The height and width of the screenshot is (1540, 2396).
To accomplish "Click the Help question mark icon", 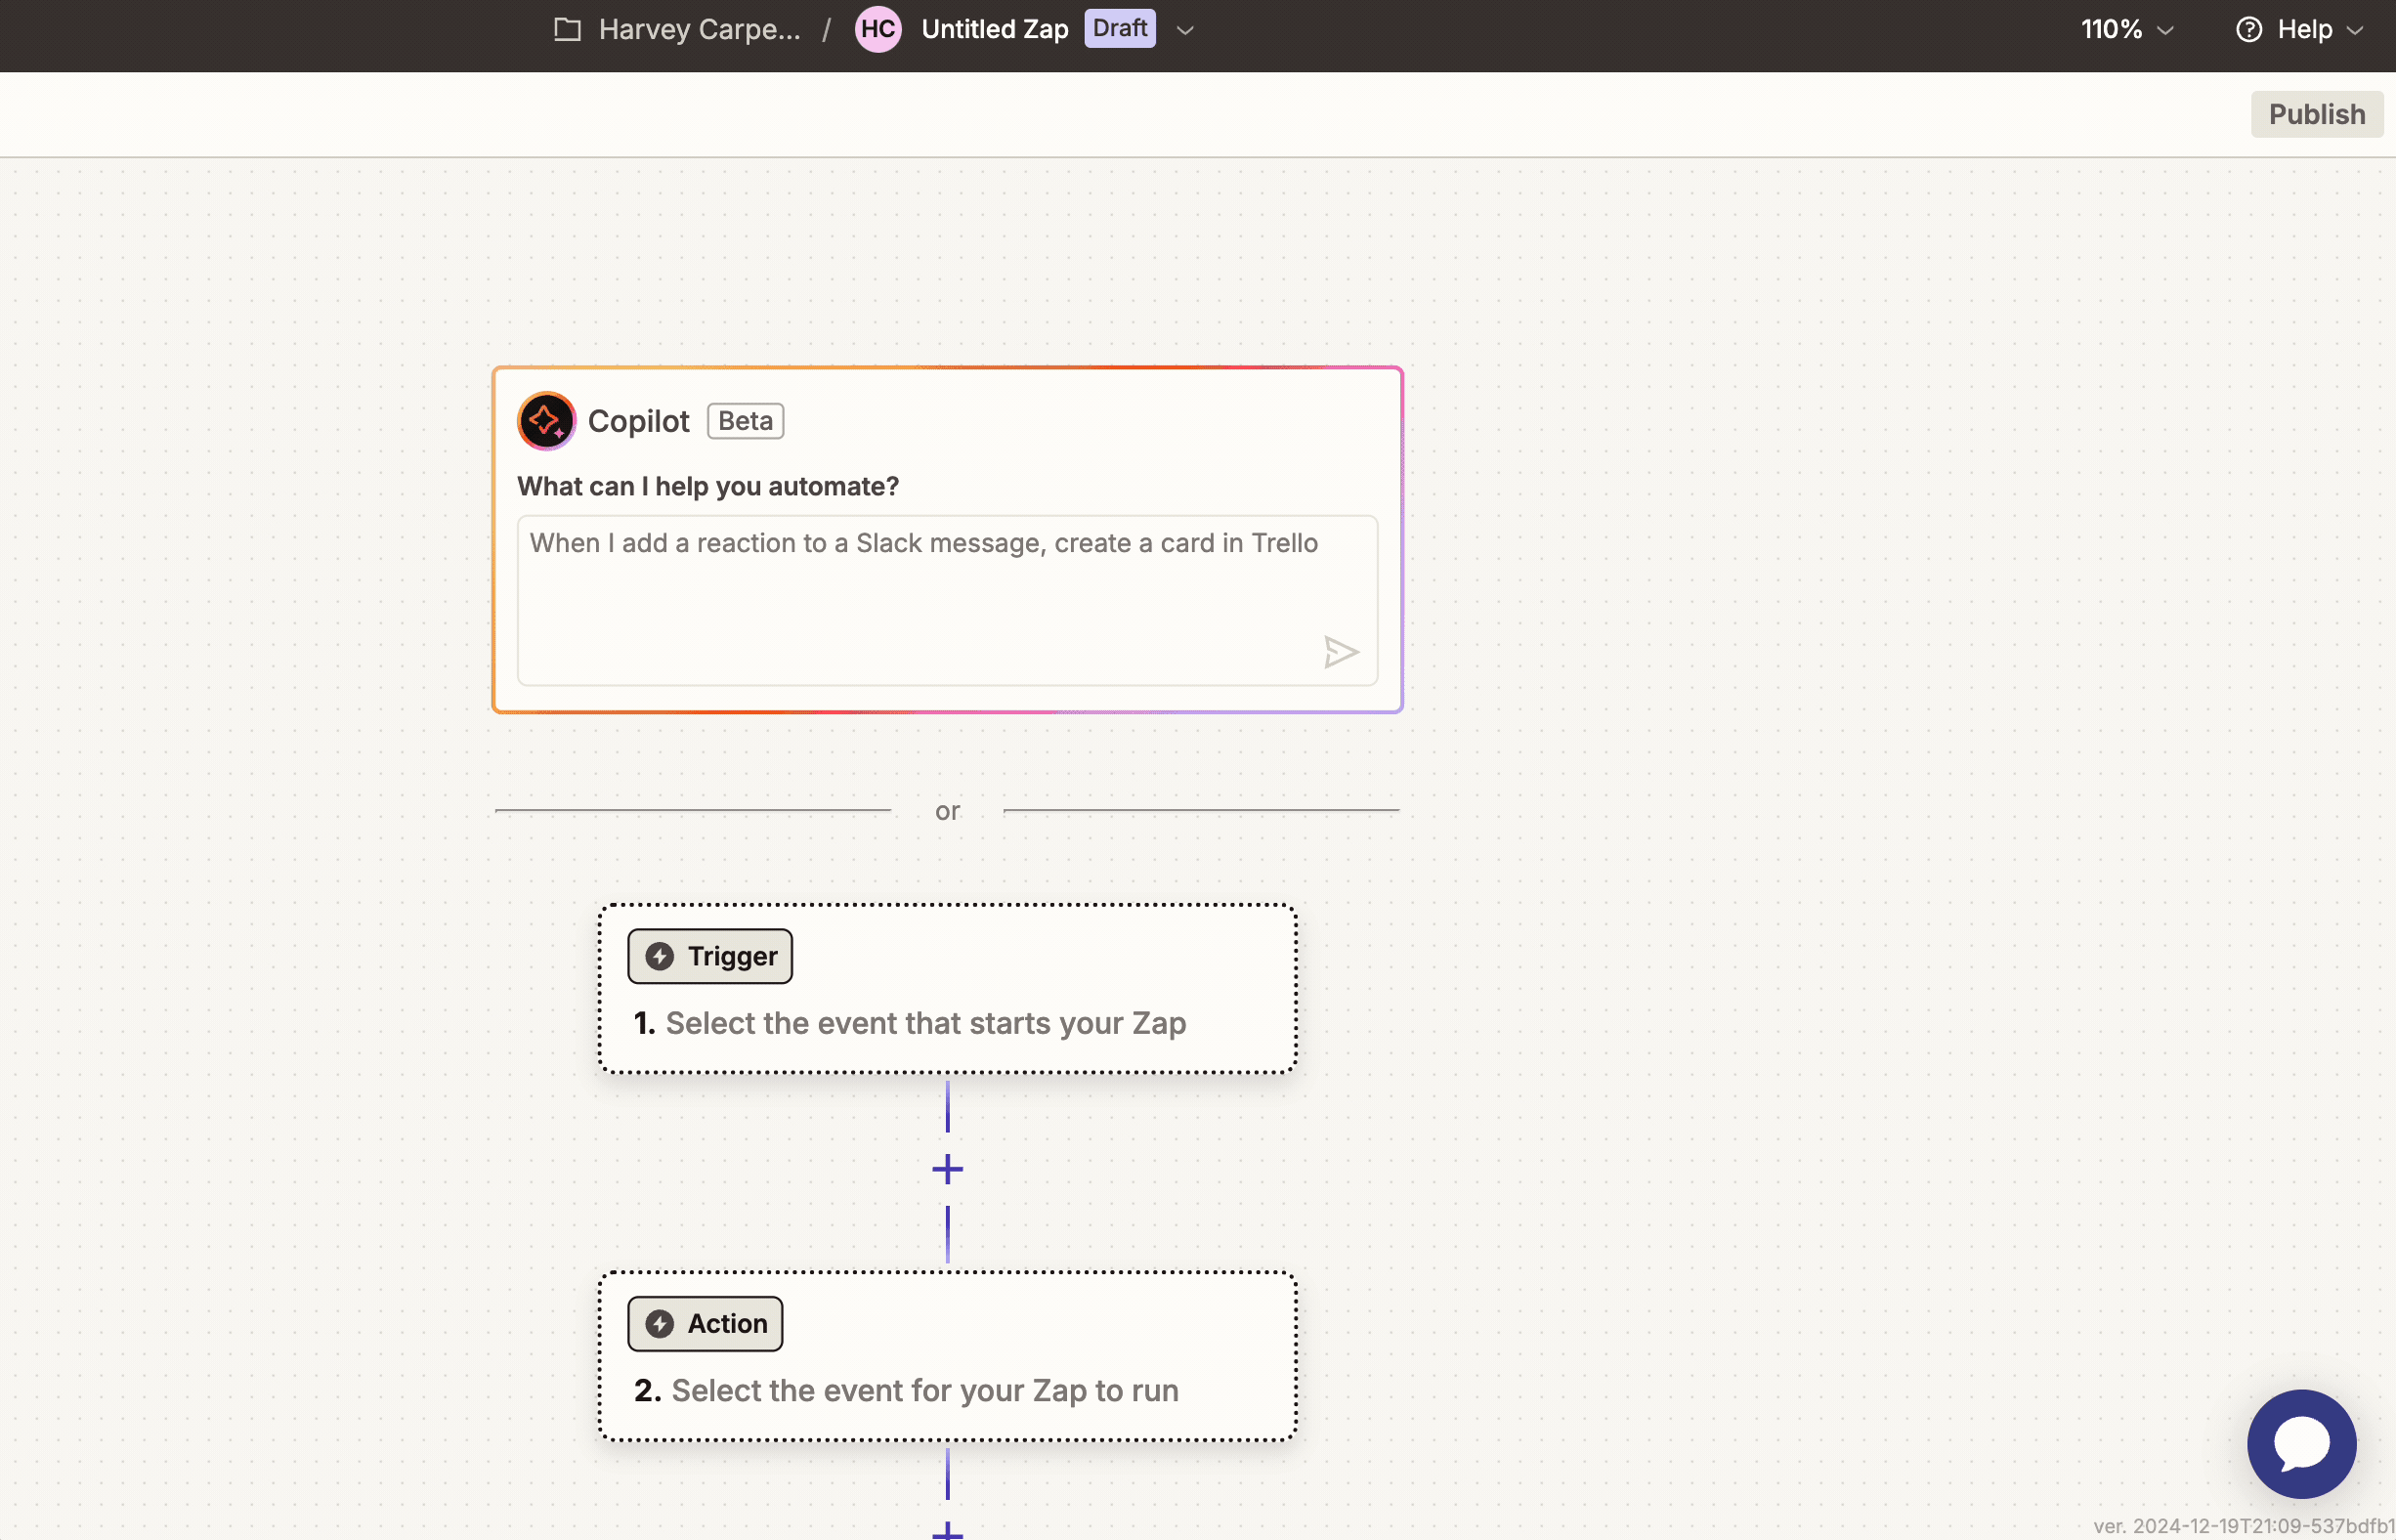I will [2248, 29].
